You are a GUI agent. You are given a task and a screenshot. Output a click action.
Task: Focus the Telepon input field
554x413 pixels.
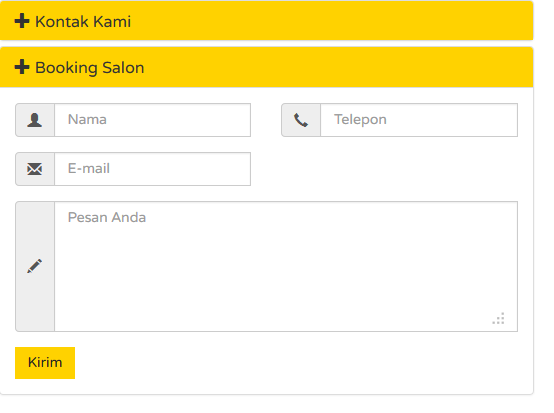tap(419, 120)
